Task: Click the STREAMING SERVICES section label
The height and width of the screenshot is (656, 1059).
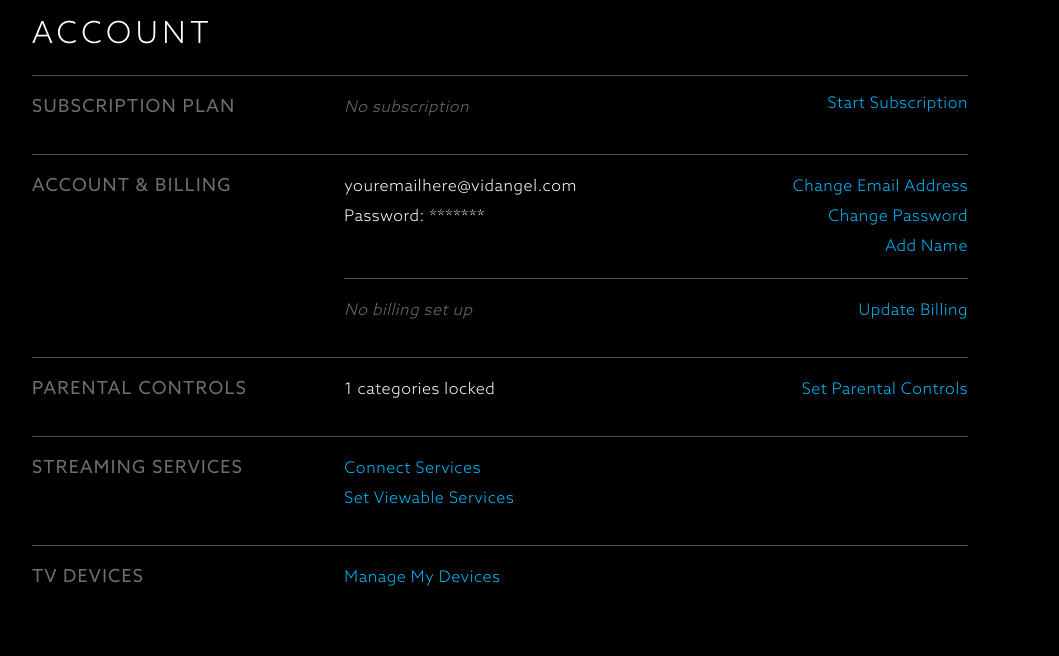Action: point(137,467)
